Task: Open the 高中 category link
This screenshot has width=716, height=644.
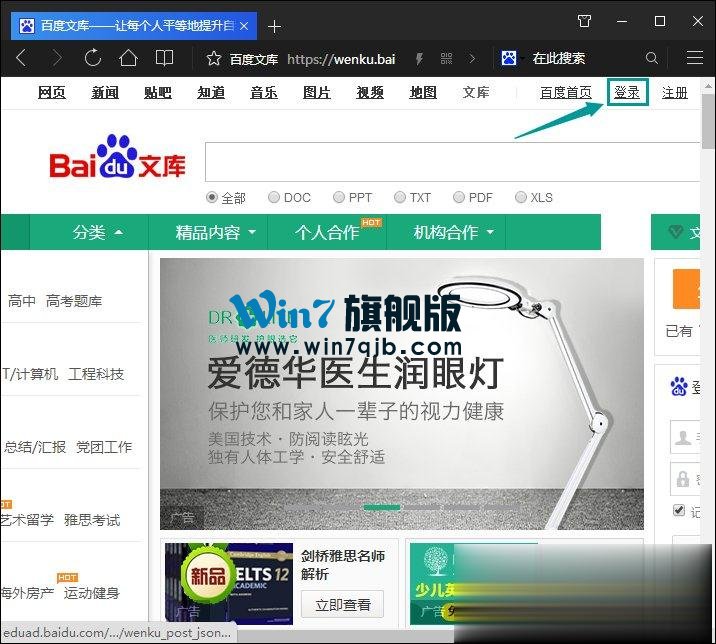Action: pyautogui.click(x=21, y=301)
